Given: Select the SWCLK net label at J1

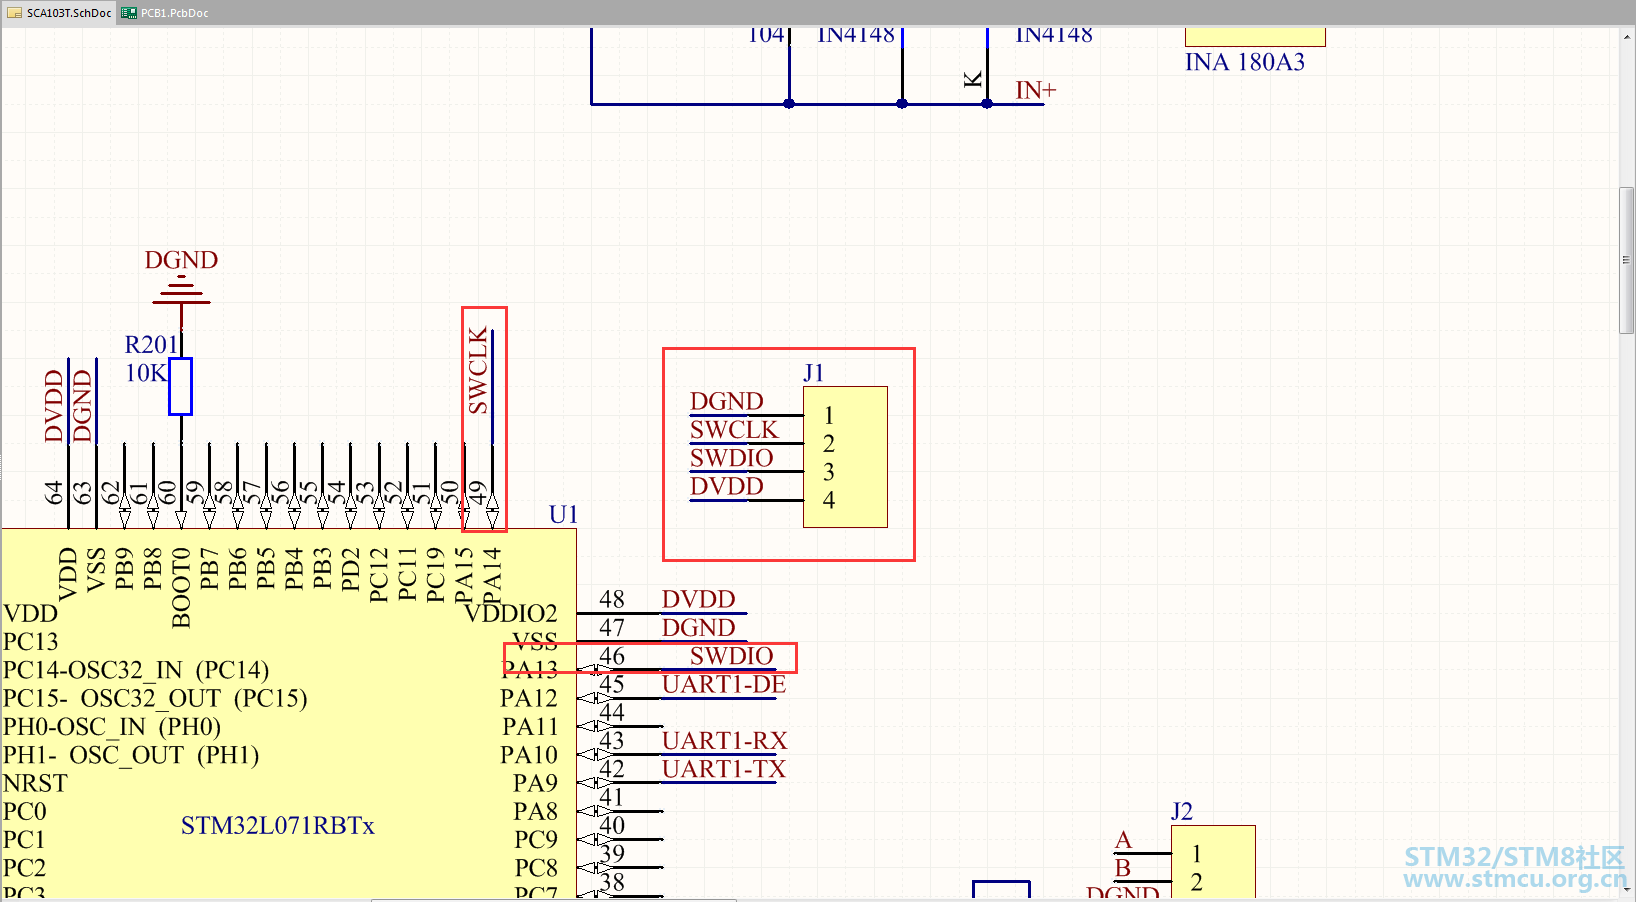Looking at the screenshot, I should pos(734,430).
